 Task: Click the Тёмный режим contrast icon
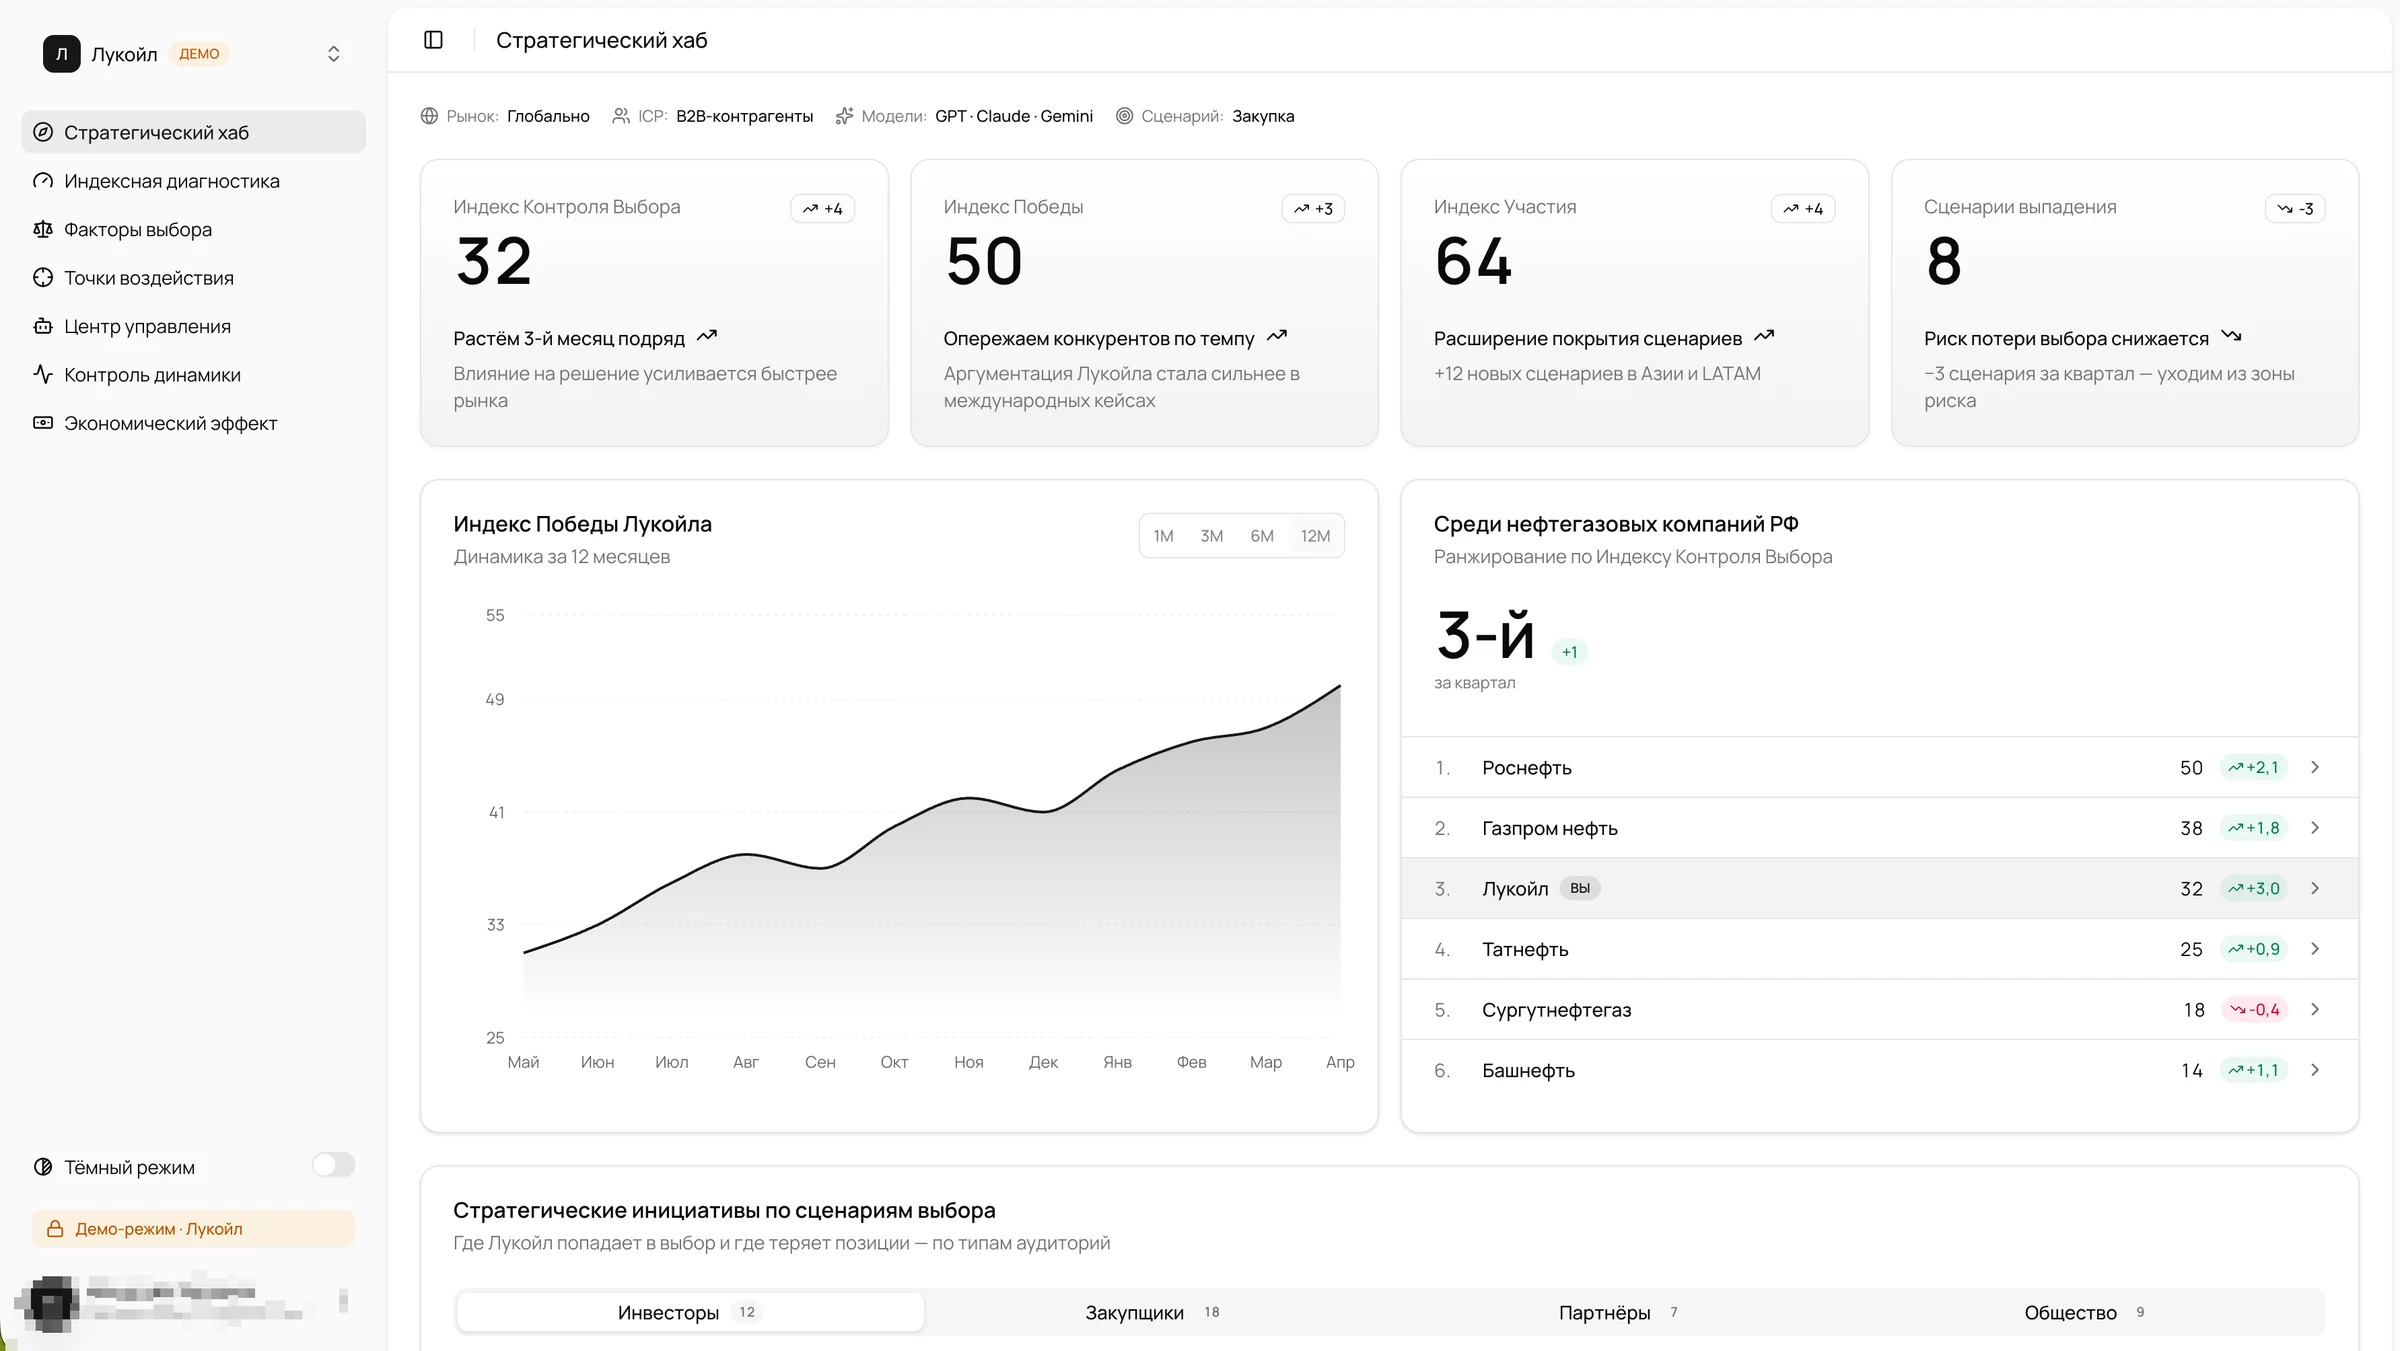tap(43, 1167)
